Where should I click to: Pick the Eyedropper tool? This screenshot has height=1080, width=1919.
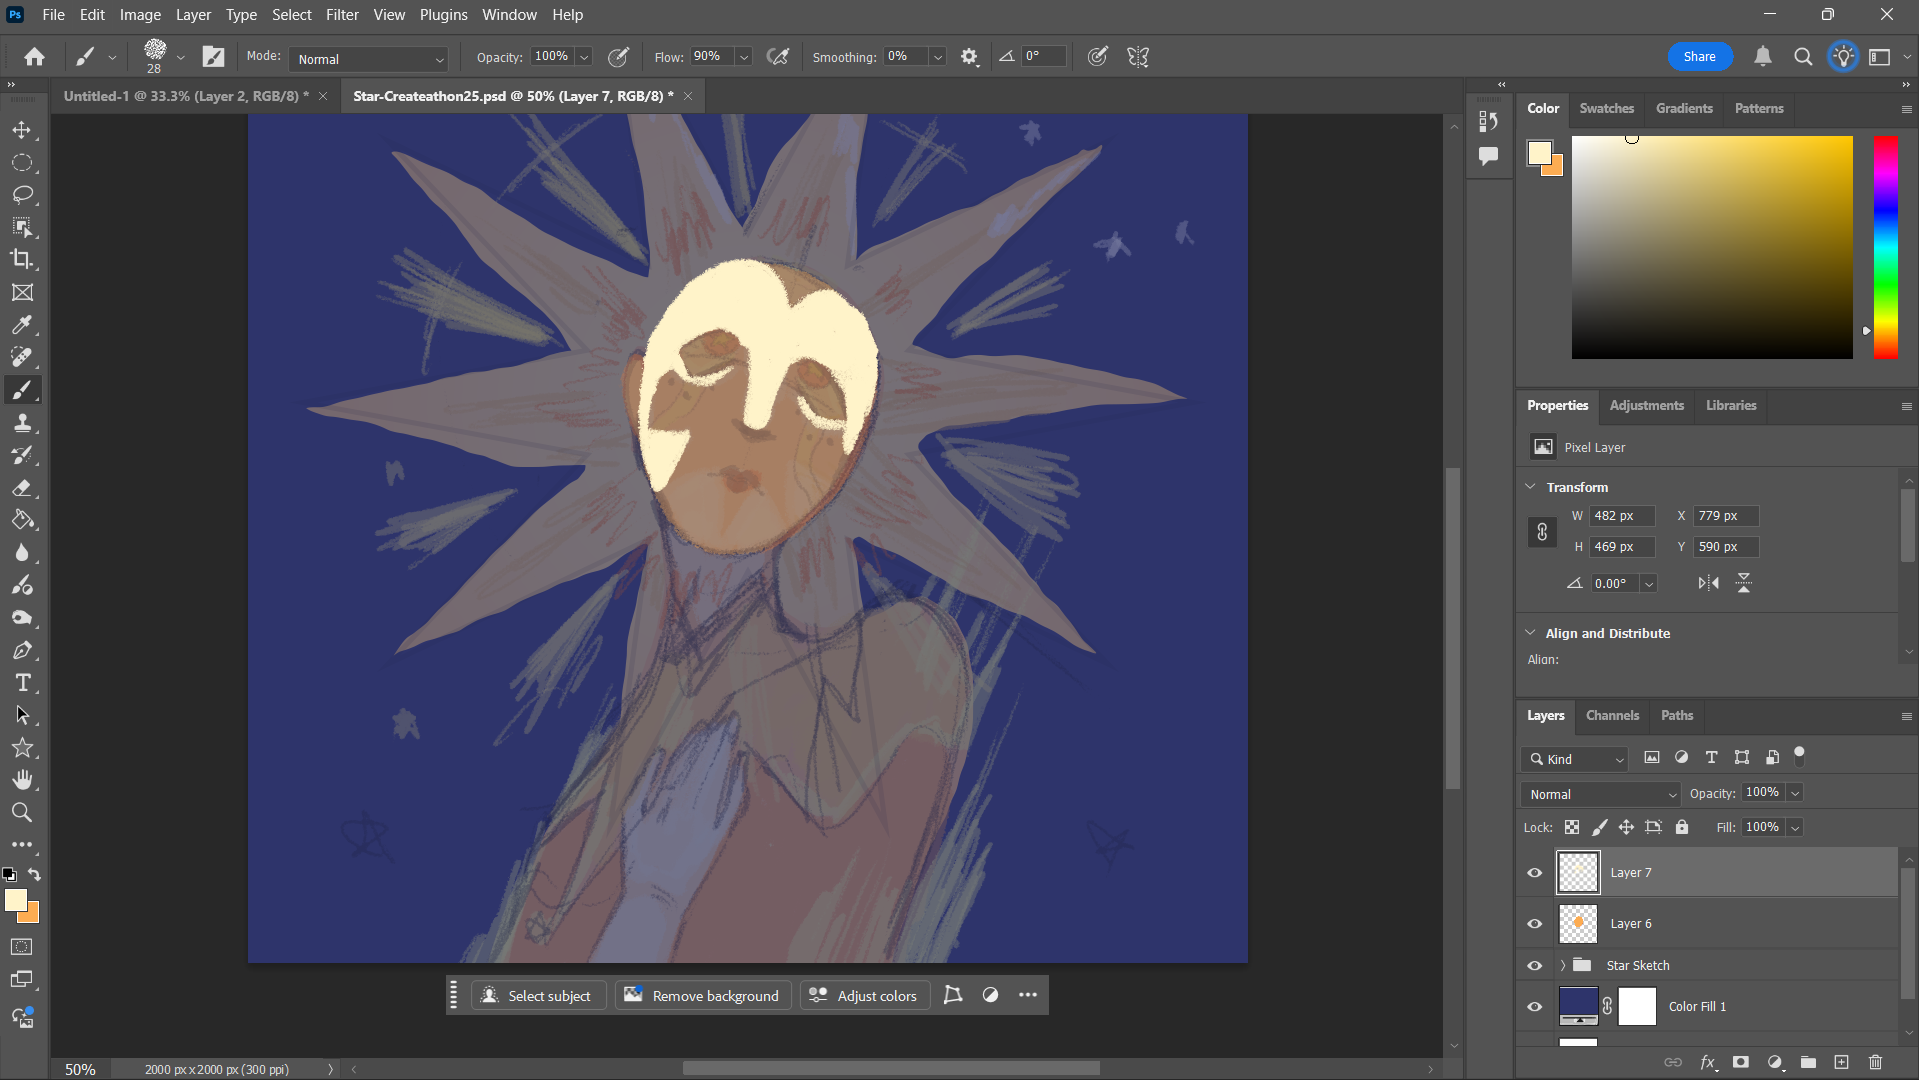[22, 325]
